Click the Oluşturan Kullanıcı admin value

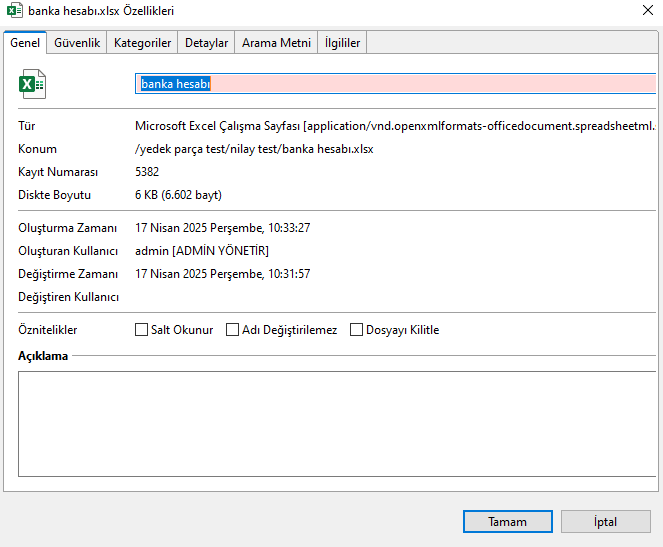pos(201,250)
